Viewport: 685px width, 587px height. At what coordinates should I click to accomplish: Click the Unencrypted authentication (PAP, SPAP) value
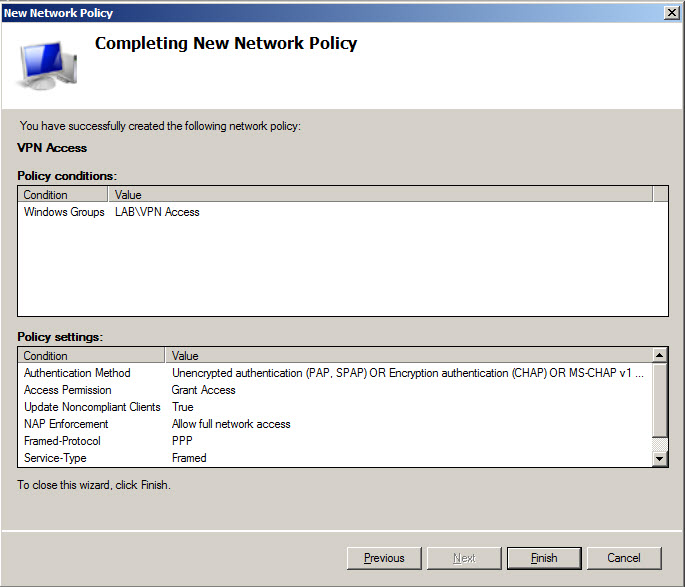tap(408, 373)
